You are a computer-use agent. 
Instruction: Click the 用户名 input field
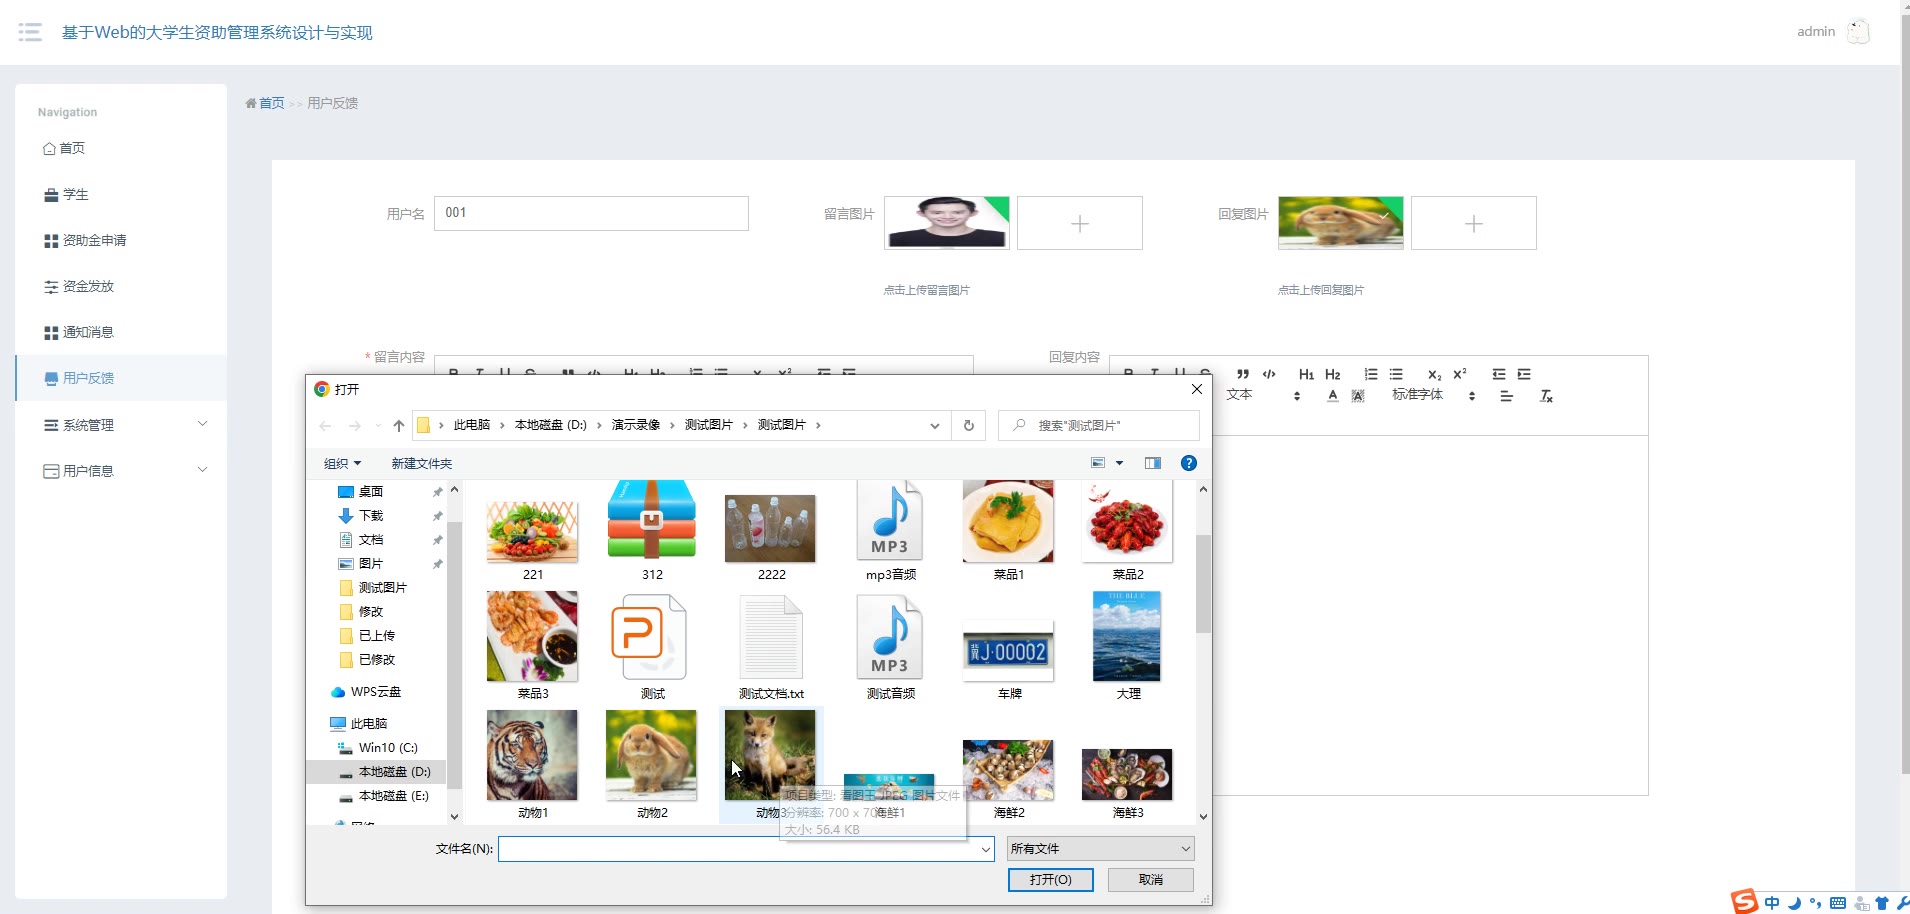click(x=591, y=213)
